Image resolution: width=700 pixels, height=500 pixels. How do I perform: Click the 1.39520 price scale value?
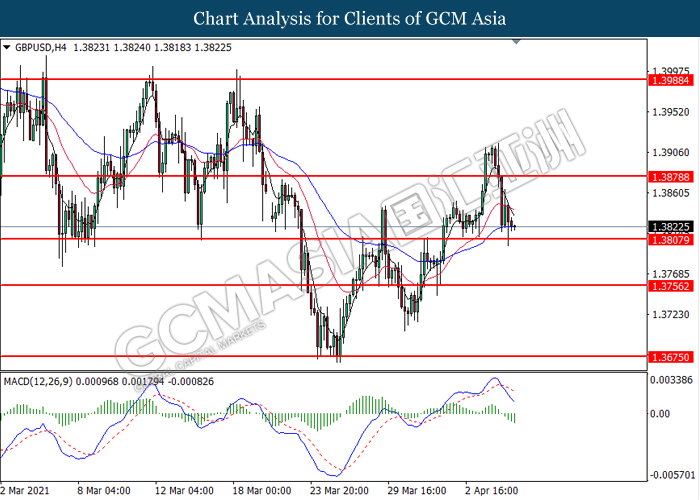(671, 112)
